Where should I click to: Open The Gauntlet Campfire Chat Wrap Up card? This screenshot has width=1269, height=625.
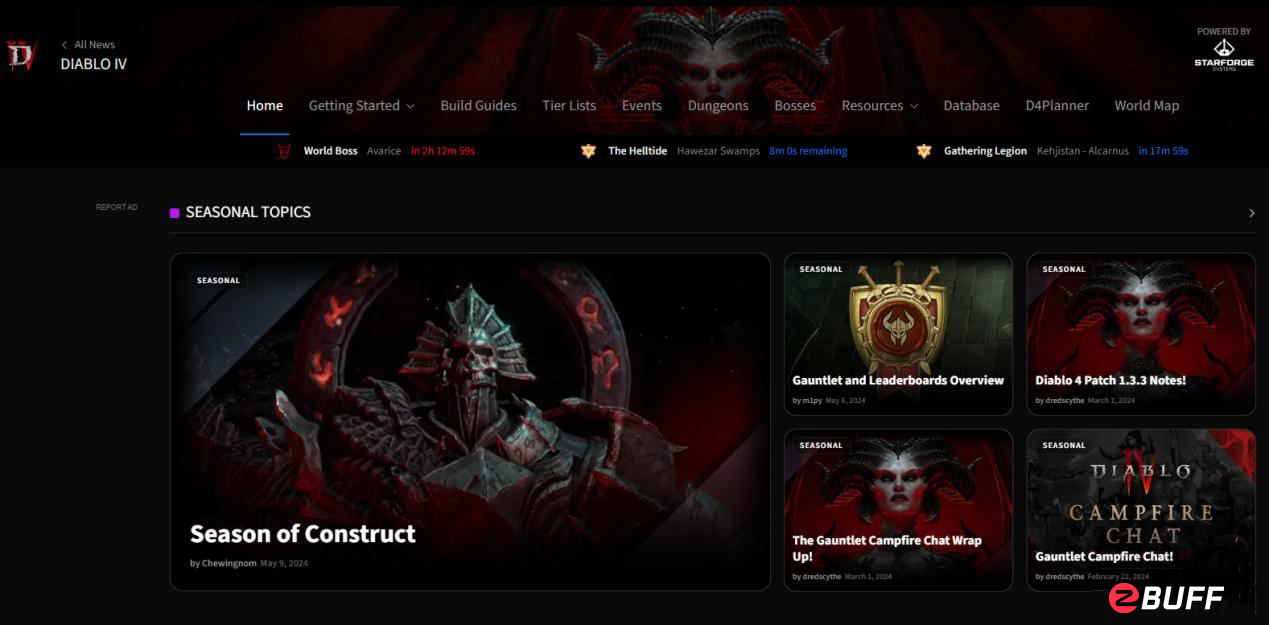898,510
